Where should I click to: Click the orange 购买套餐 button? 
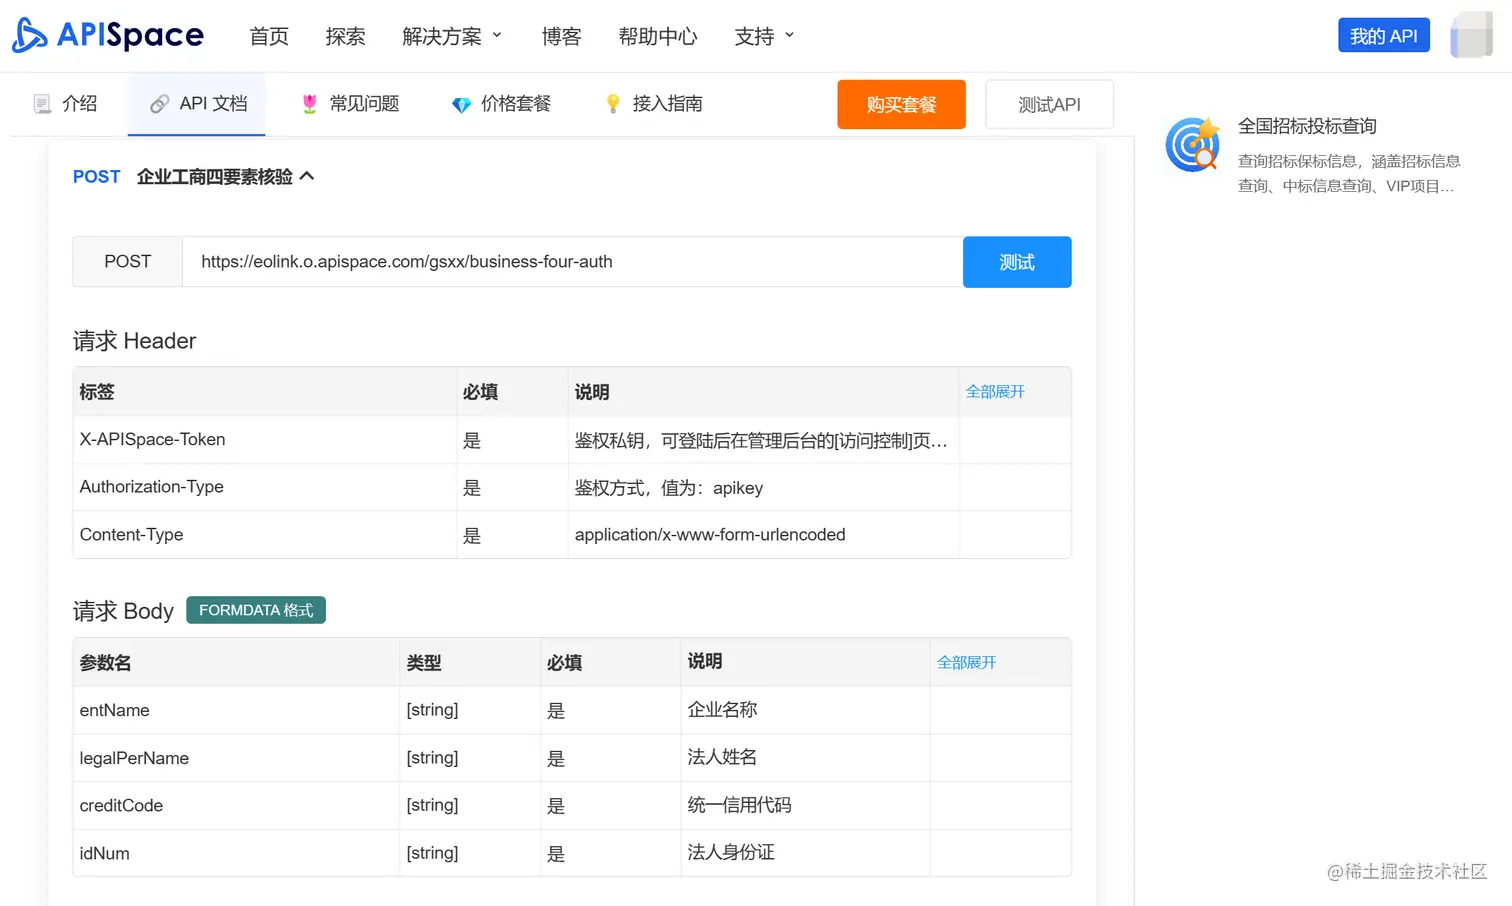click(901, 104)
